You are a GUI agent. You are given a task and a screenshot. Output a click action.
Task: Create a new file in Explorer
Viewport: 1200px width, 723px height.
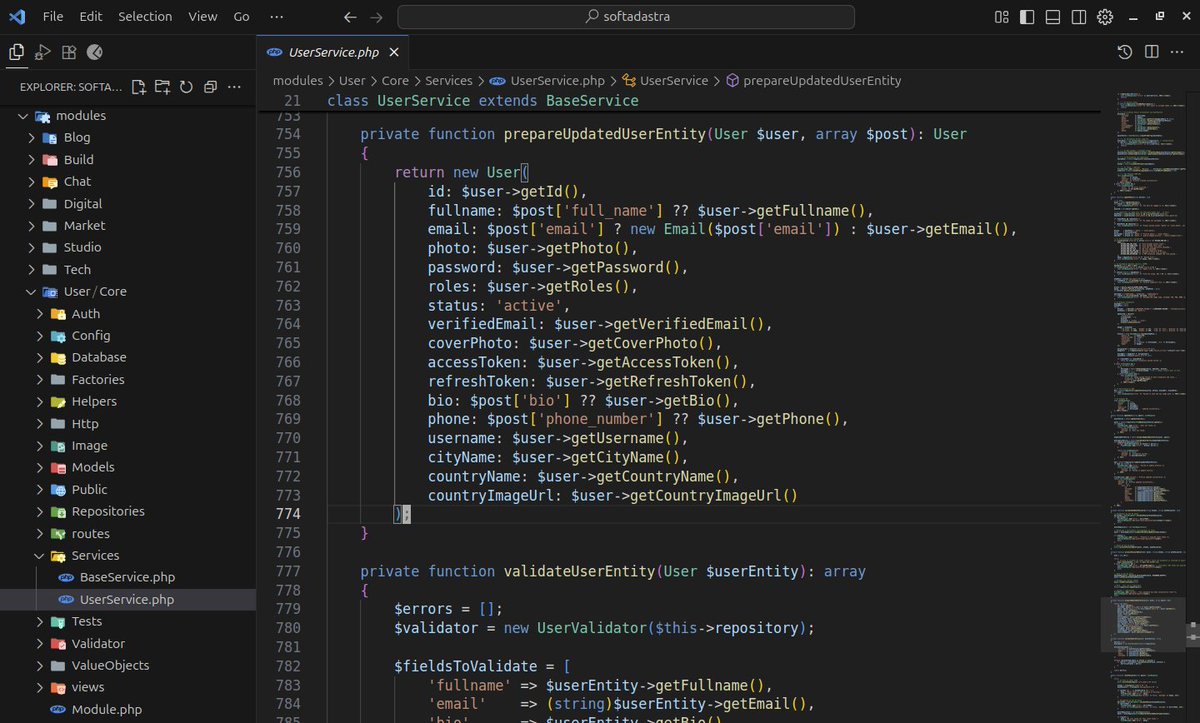click(139, 87)
